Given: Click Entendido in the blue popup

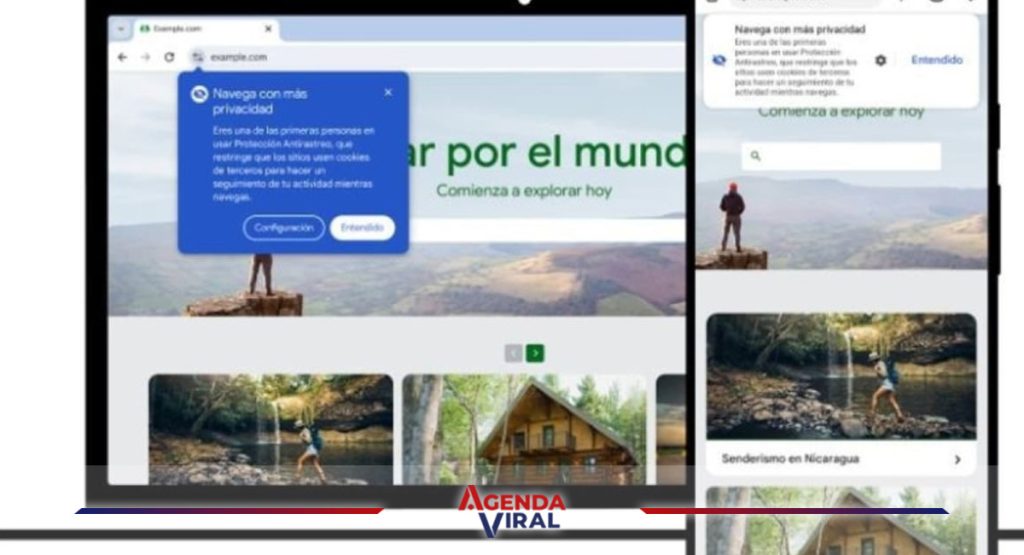Looking at the screenshot, I should tap(362, 228).
